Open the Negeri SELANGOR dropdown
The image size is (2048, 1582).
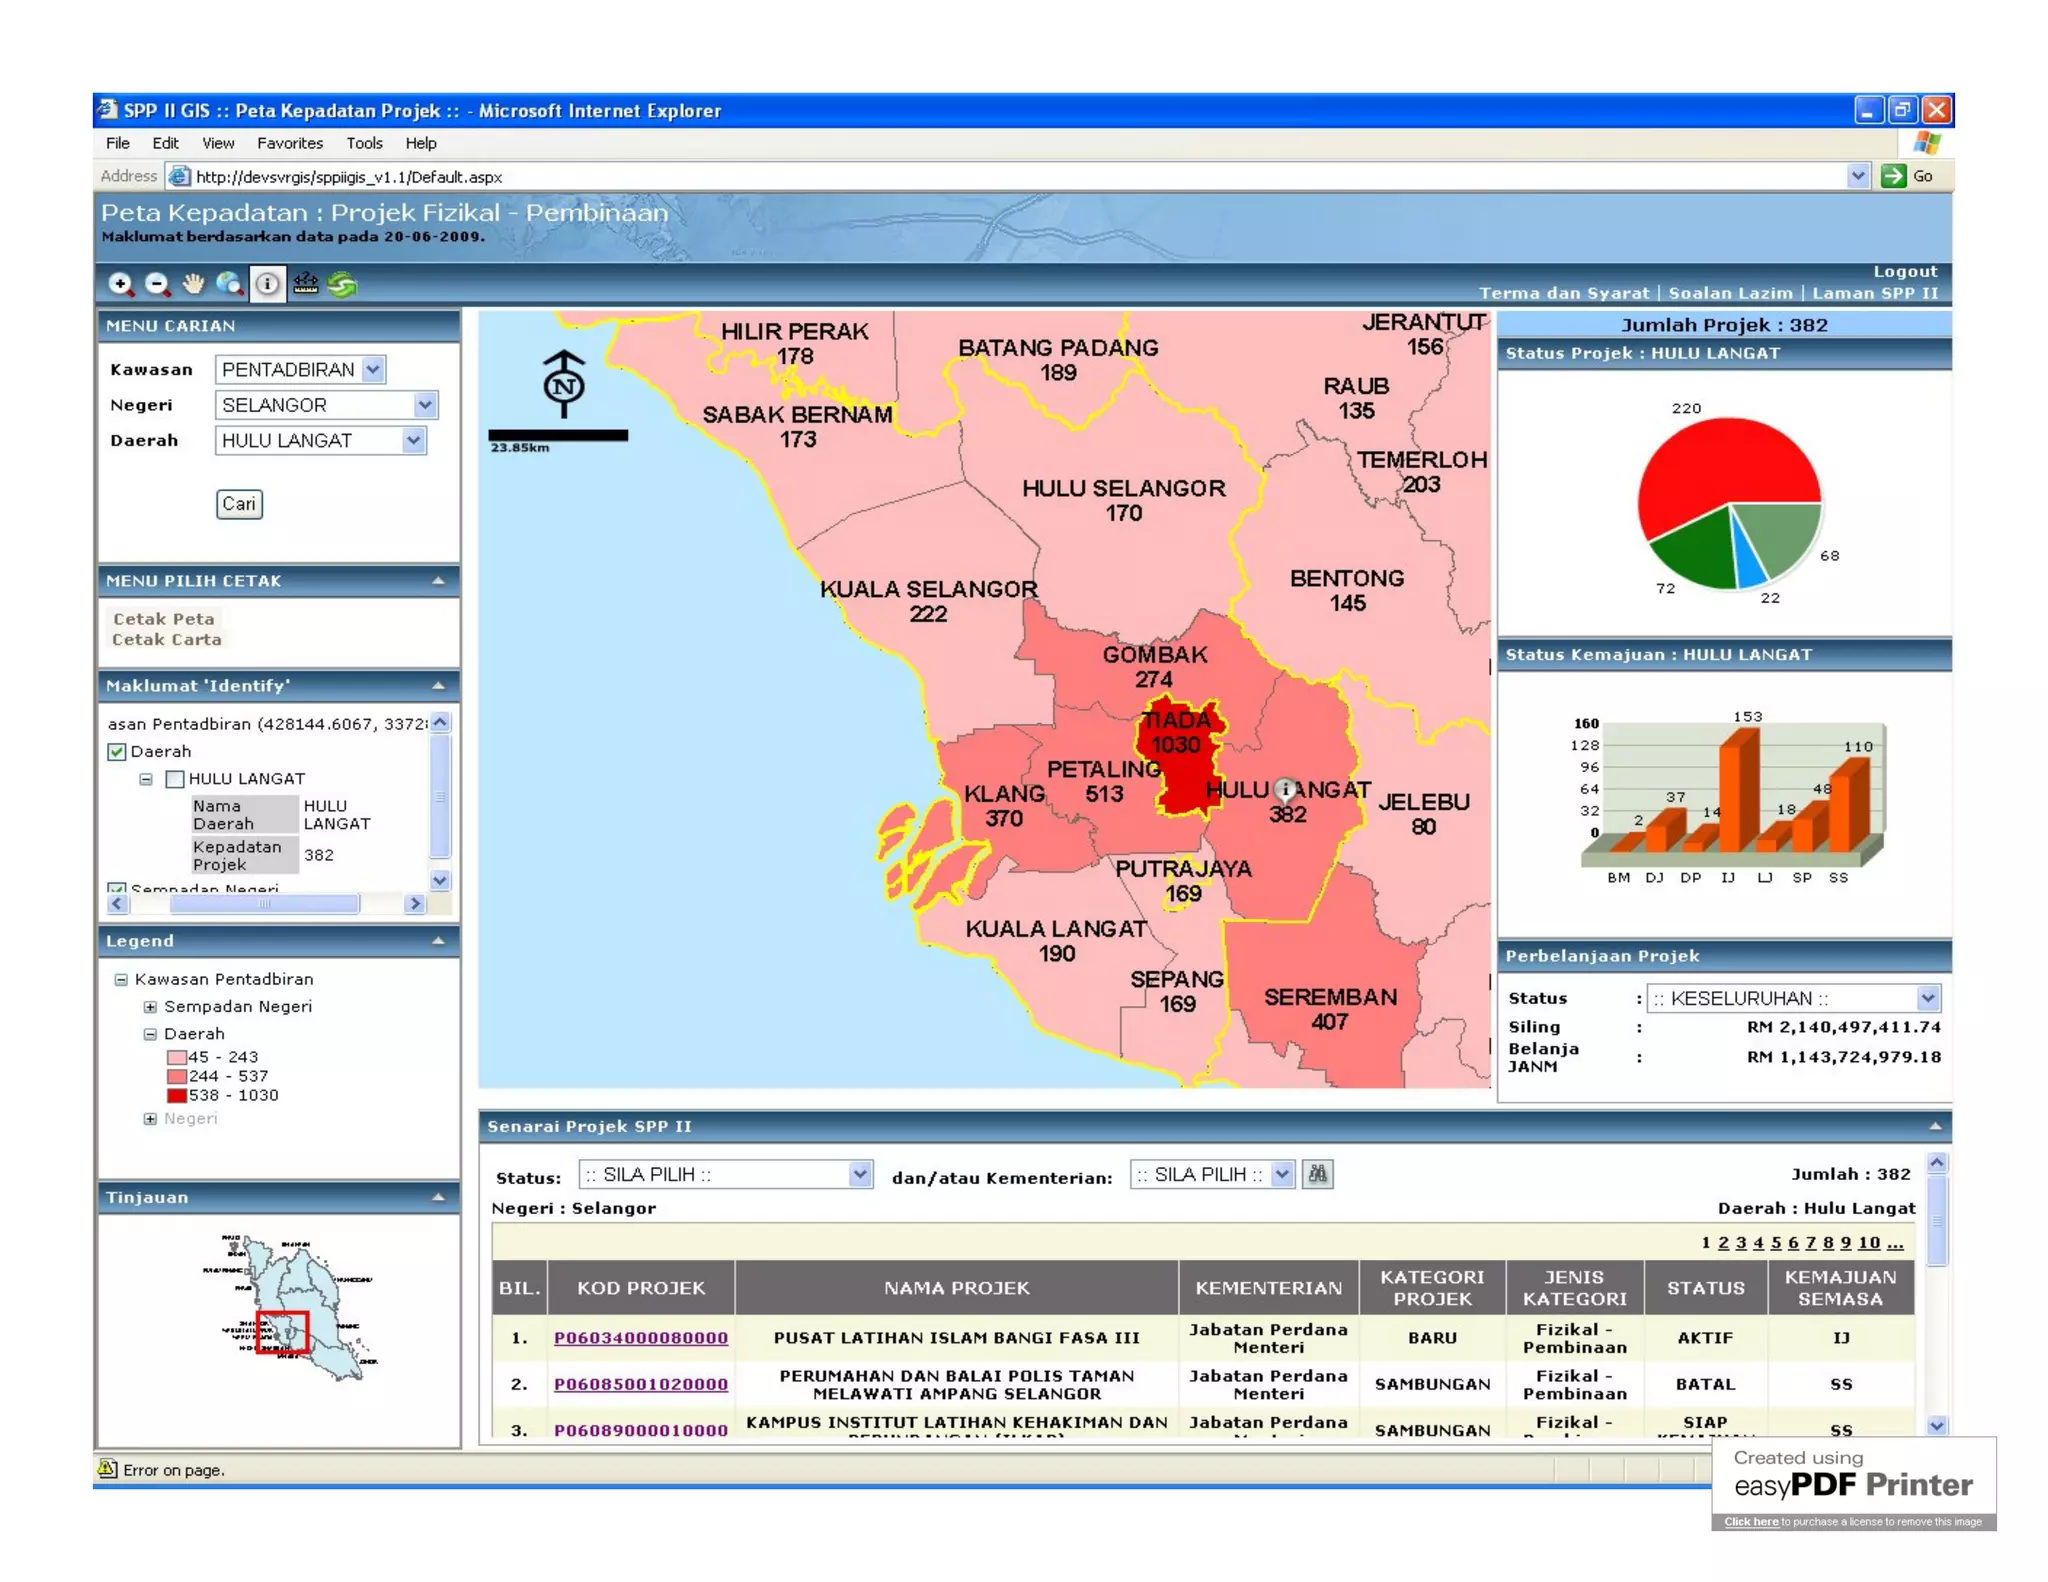(424, 405)
